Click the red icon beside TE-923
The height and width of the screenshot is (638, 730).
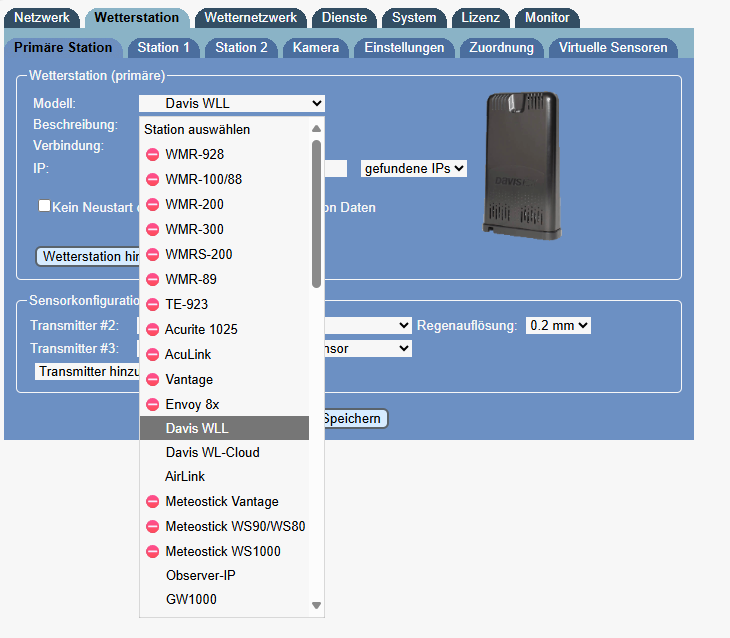coord(152,305)
